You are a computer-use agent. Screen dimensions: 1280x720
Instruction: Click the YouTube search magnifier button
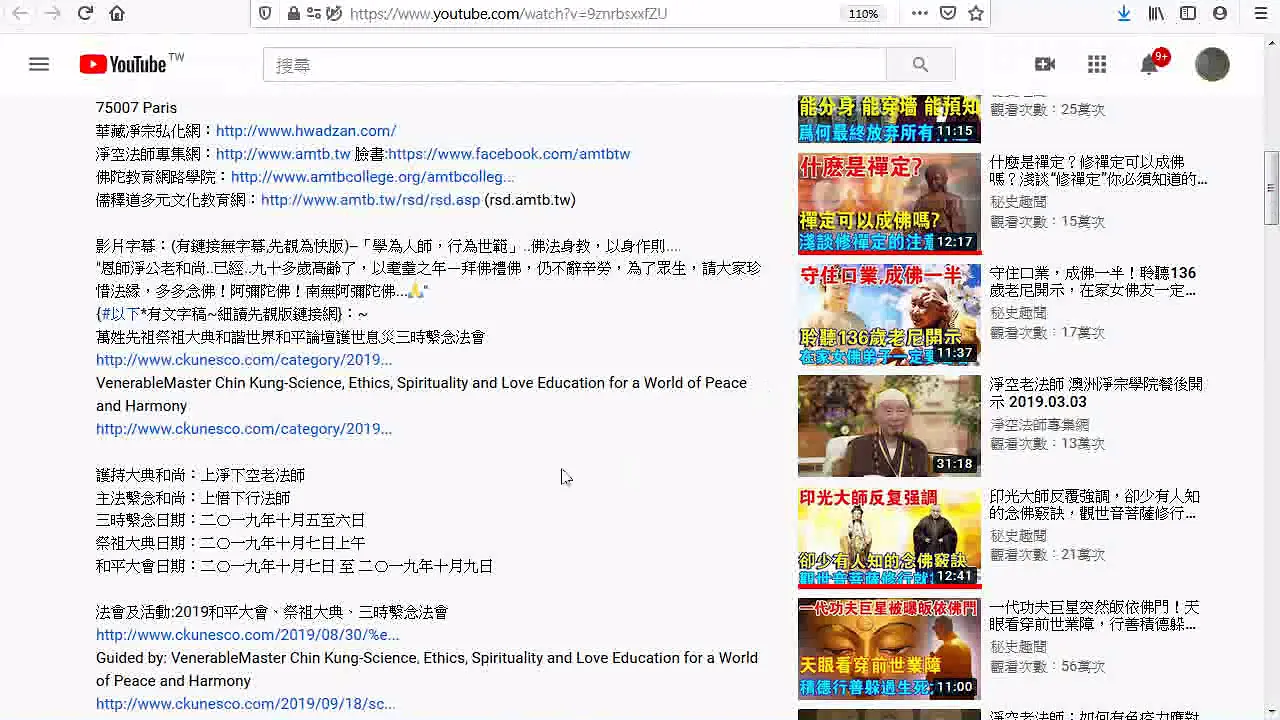coord(920,65)
